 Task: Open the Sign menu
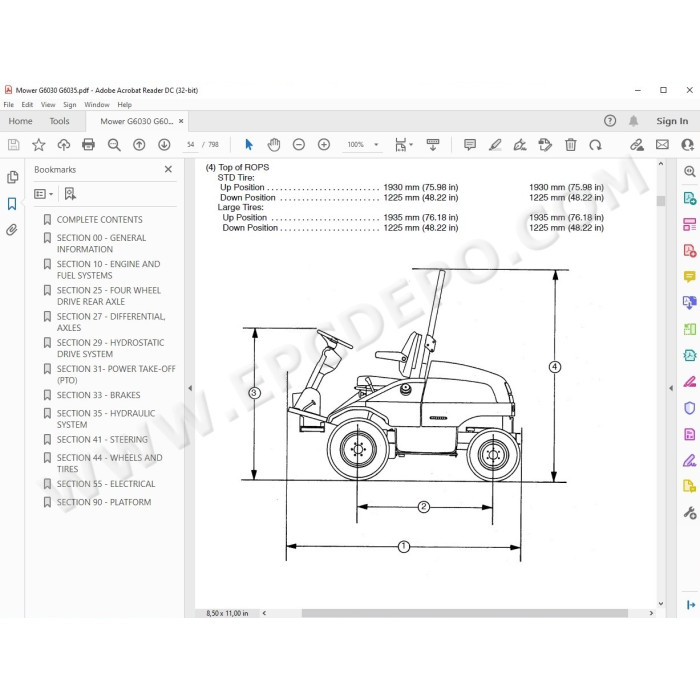(x=70, y=104)
